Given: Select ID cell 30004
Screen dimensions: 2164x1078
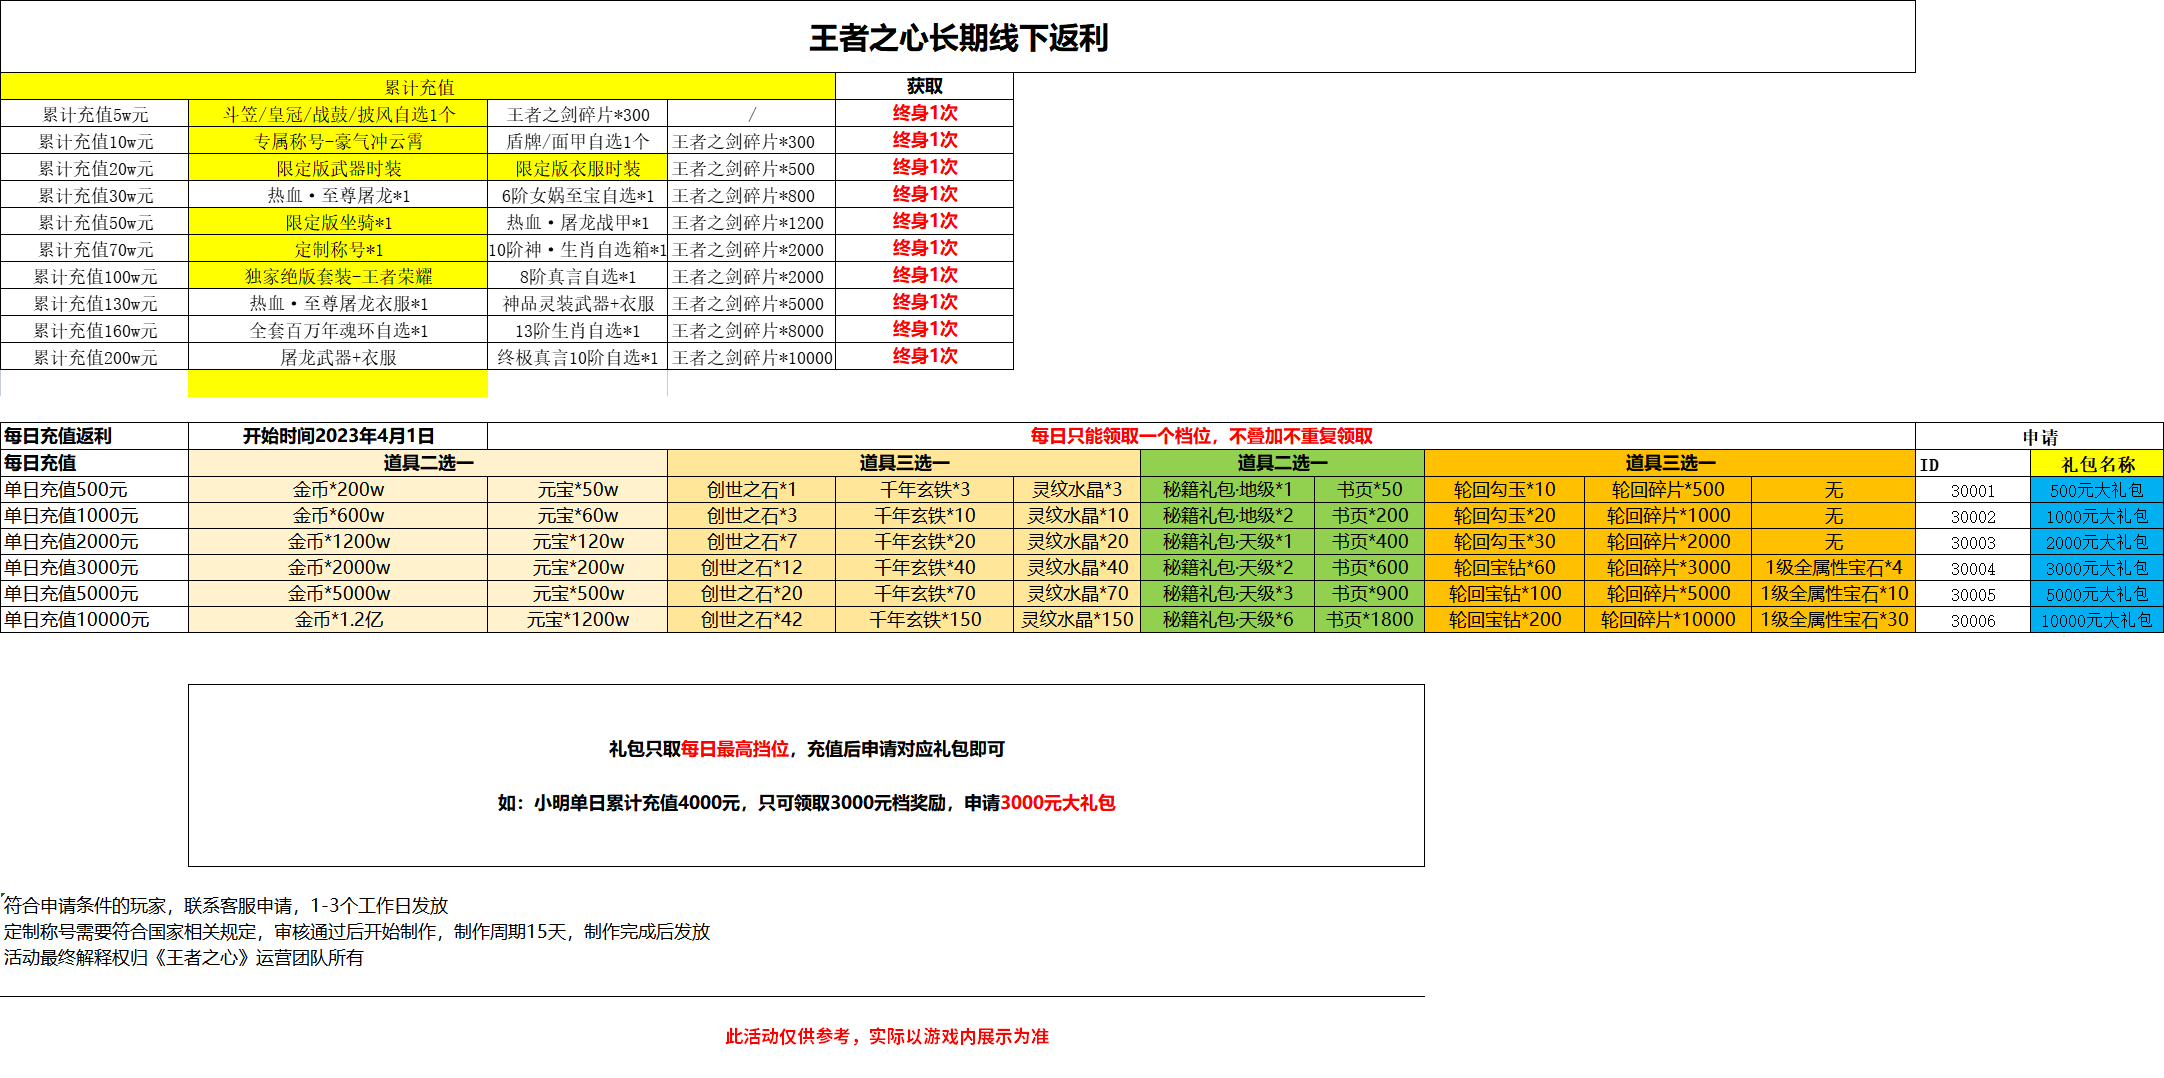Looking at the screenshot, I should [1973, 569].
